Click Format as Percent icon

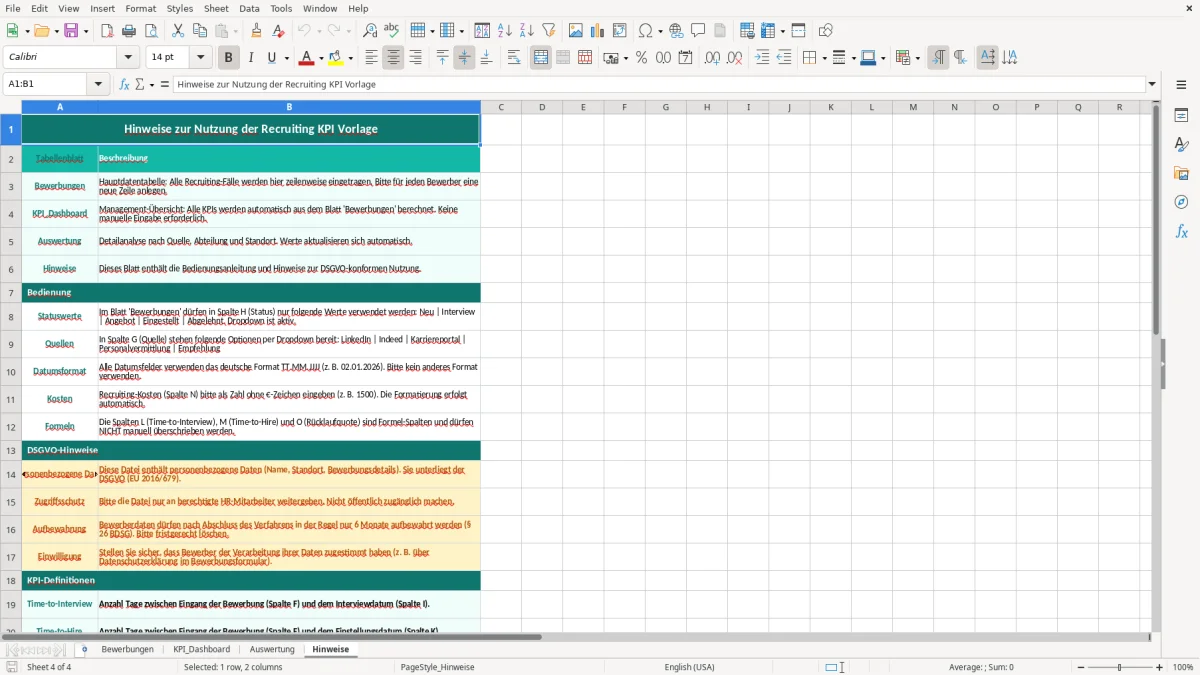coord(641,58)
